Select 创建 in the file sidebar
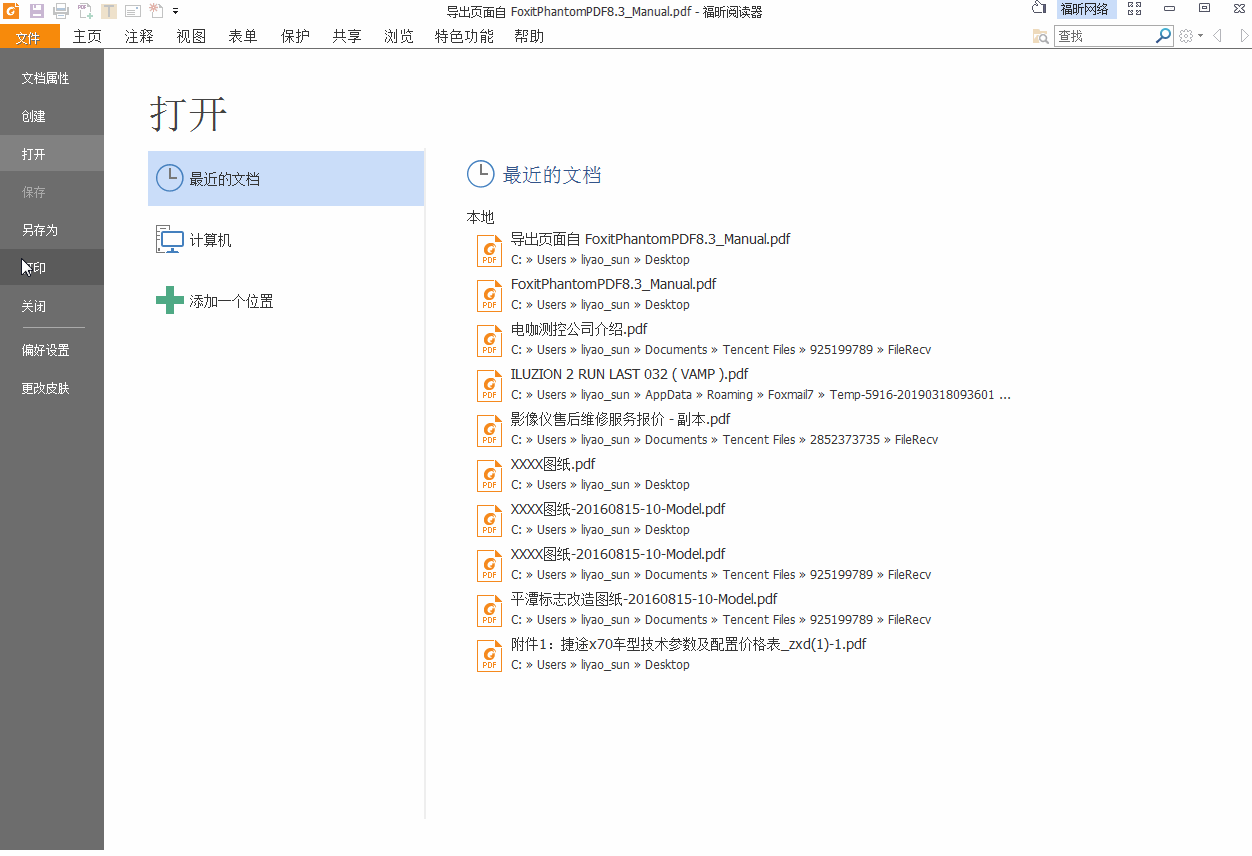Screen dimensions: 1252x856 click(52, 116)
